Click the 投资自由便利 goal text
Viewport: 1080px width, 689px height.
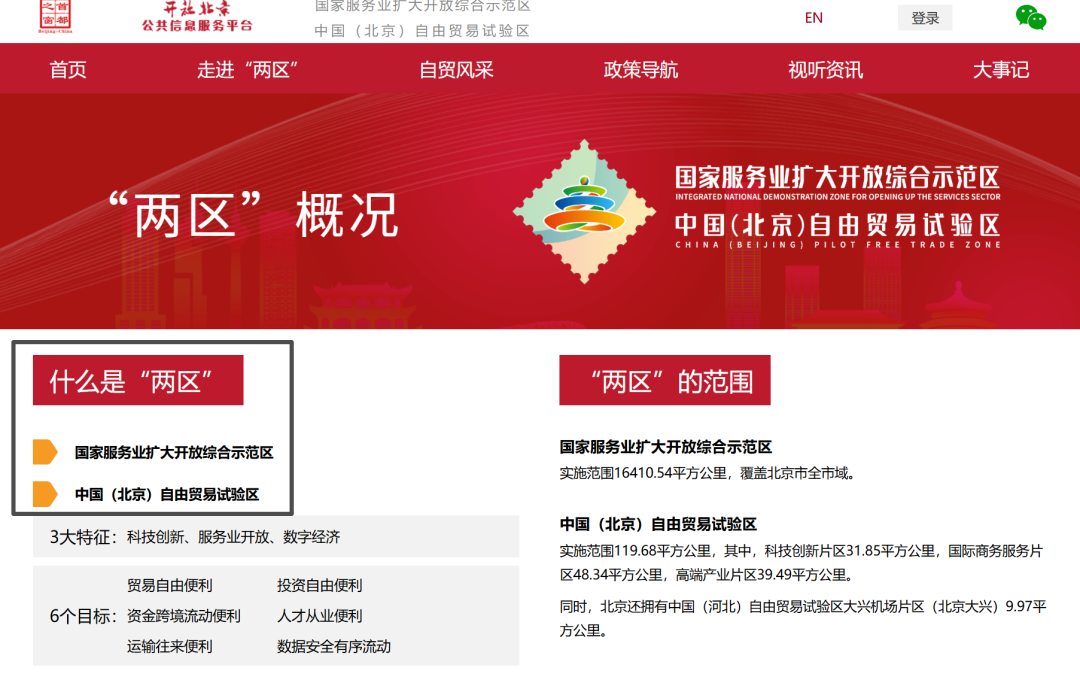click(x=320, y=586)
